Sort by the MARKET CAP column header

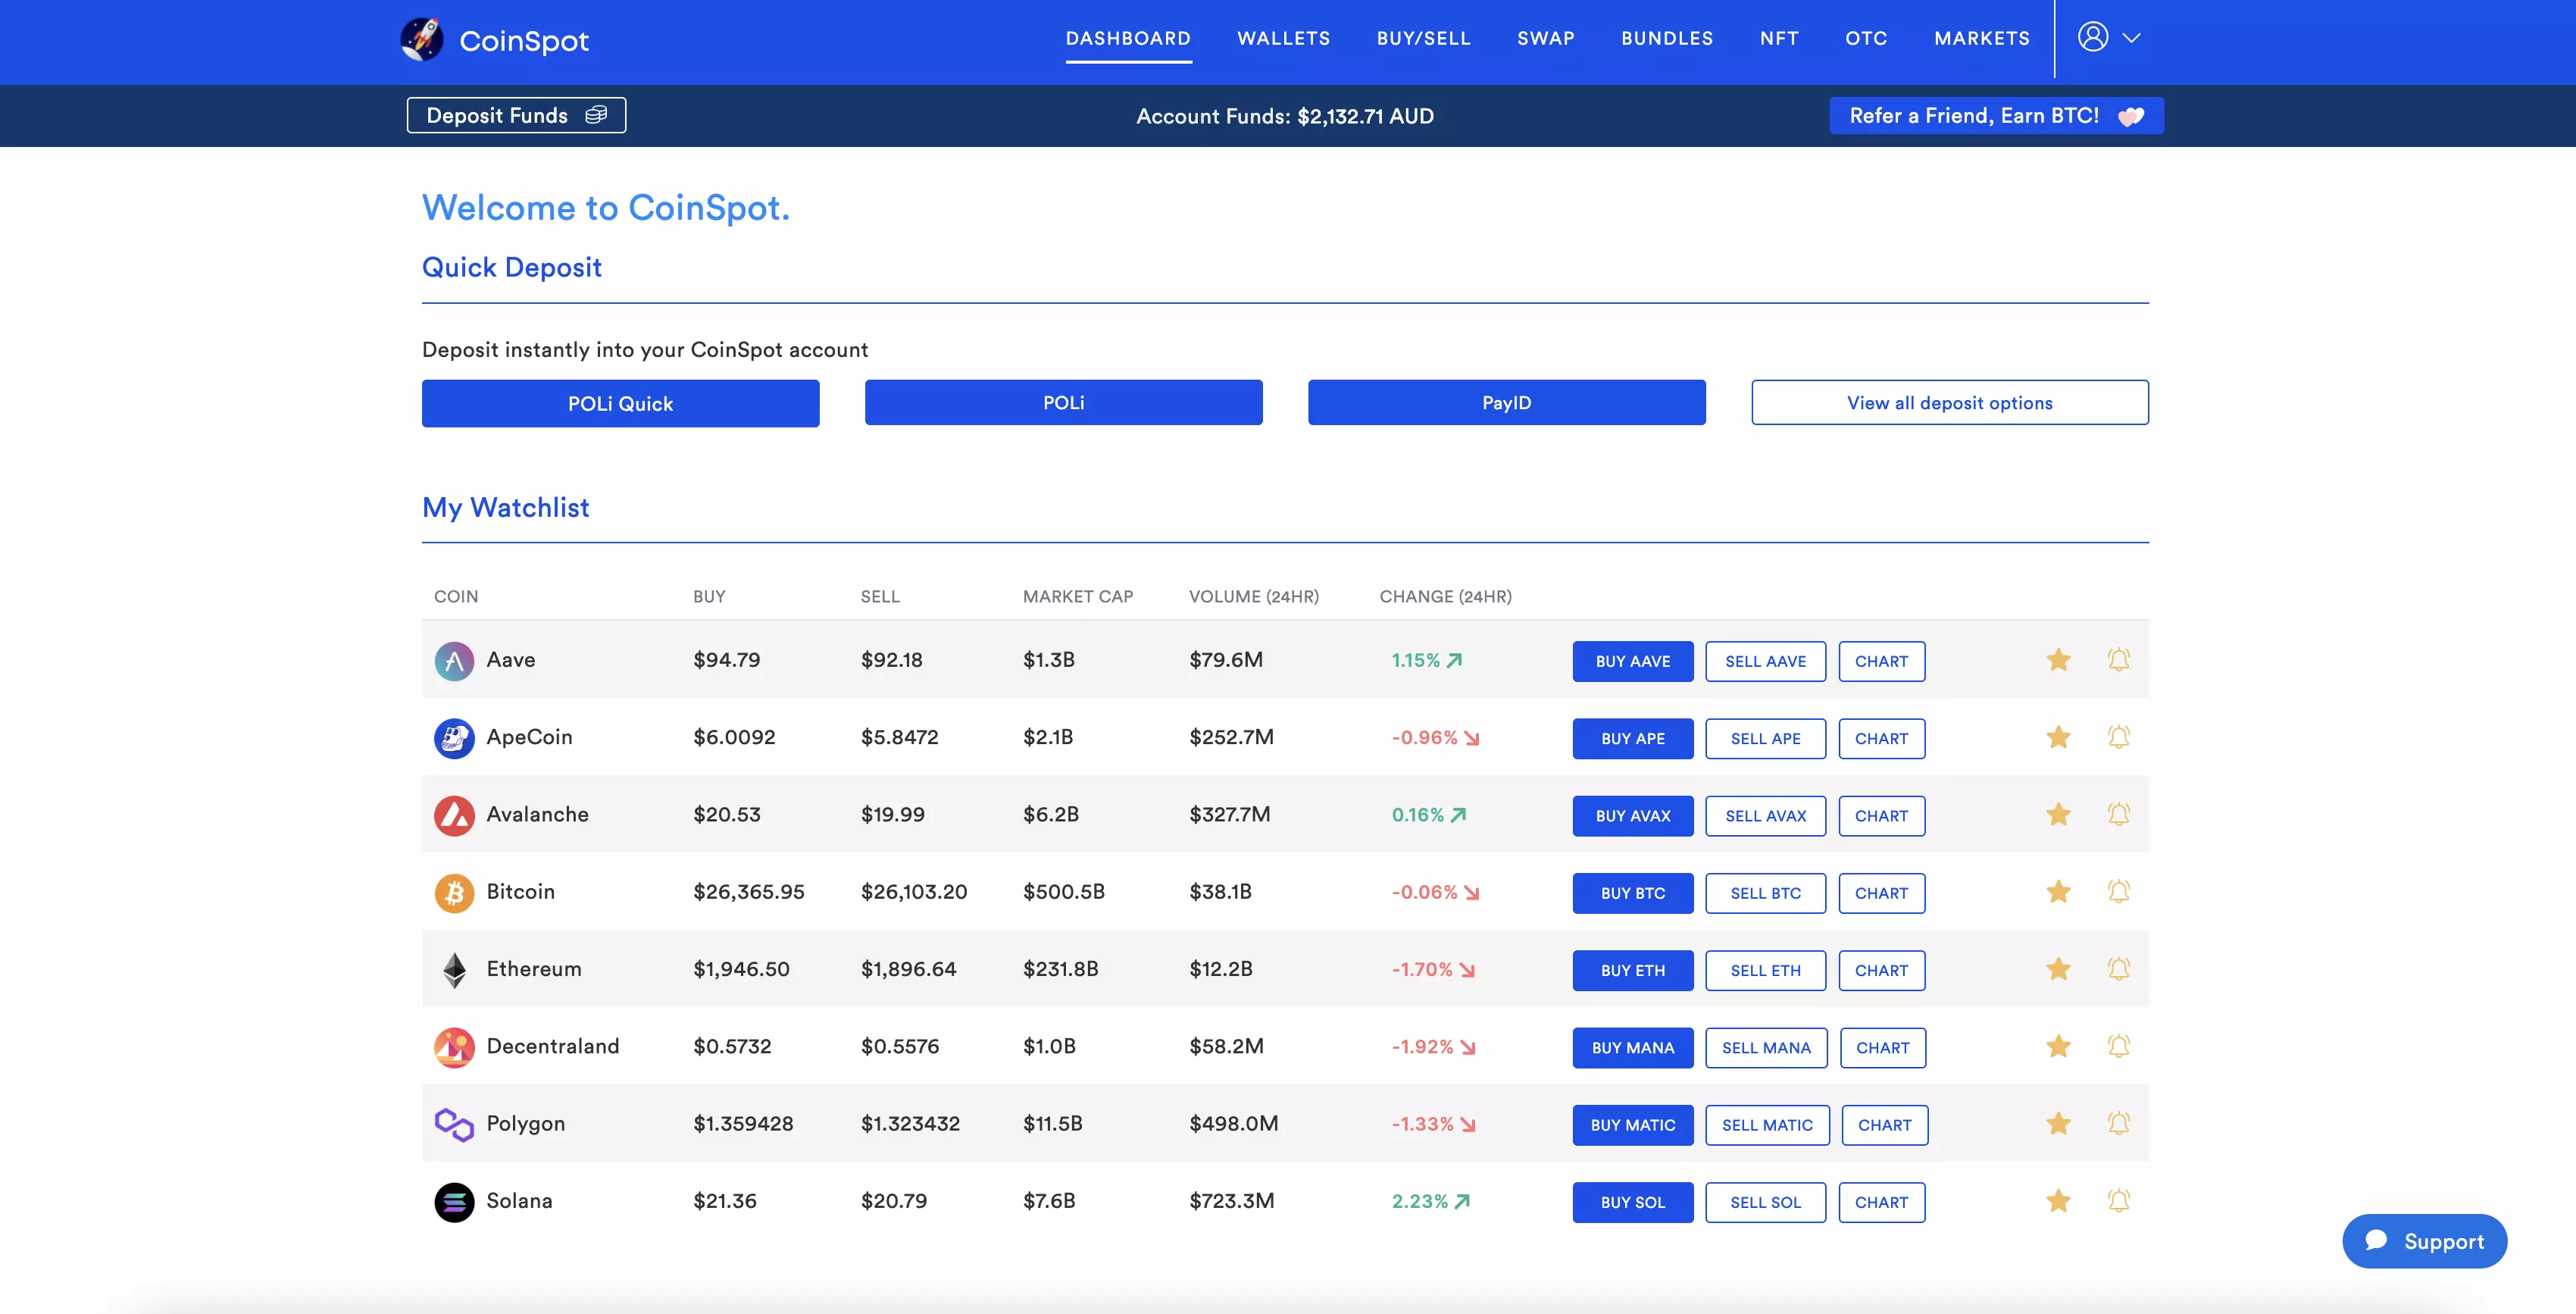[1077, 596]
